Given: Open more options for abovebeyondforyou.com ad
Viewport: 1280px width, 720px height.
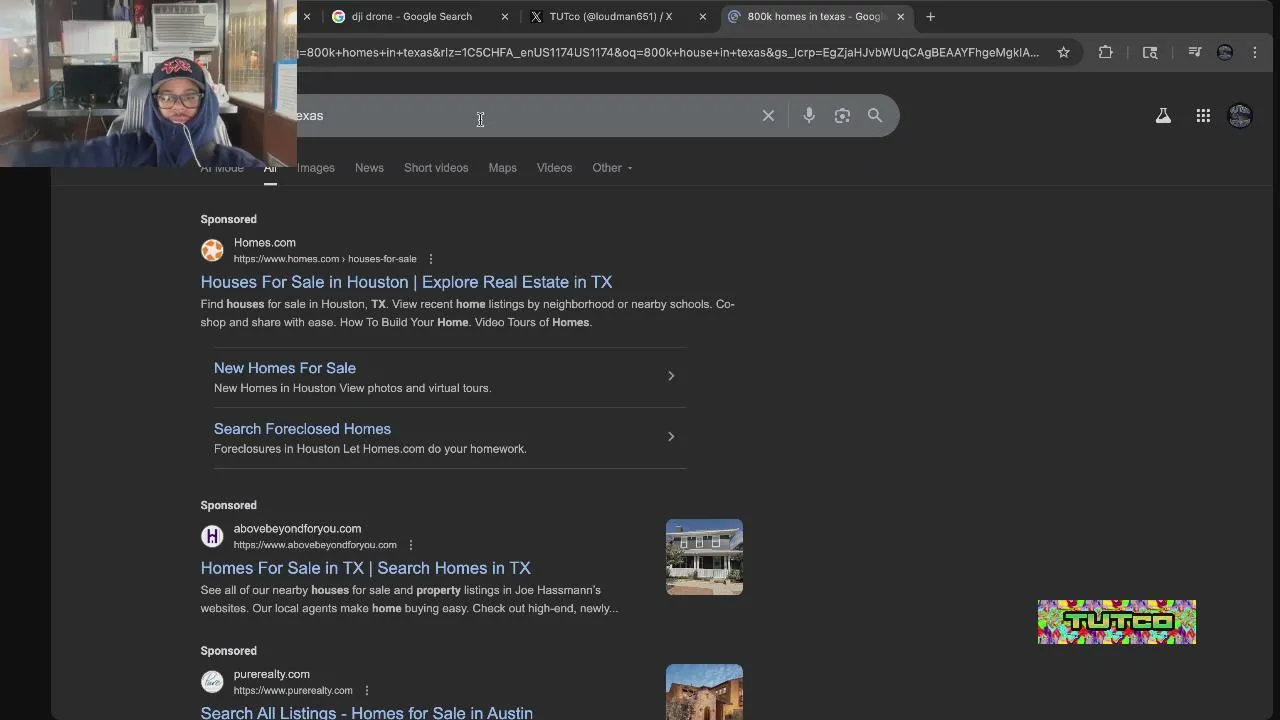Looking at the screenshot, I should coord(411,545).
